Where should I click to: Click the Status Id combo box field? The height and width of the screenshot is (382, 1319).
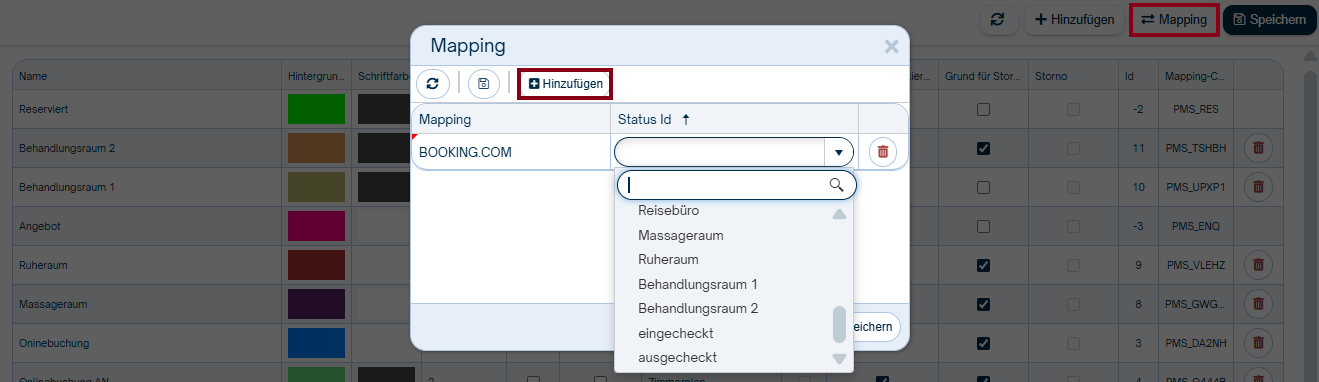pos(733,152)
